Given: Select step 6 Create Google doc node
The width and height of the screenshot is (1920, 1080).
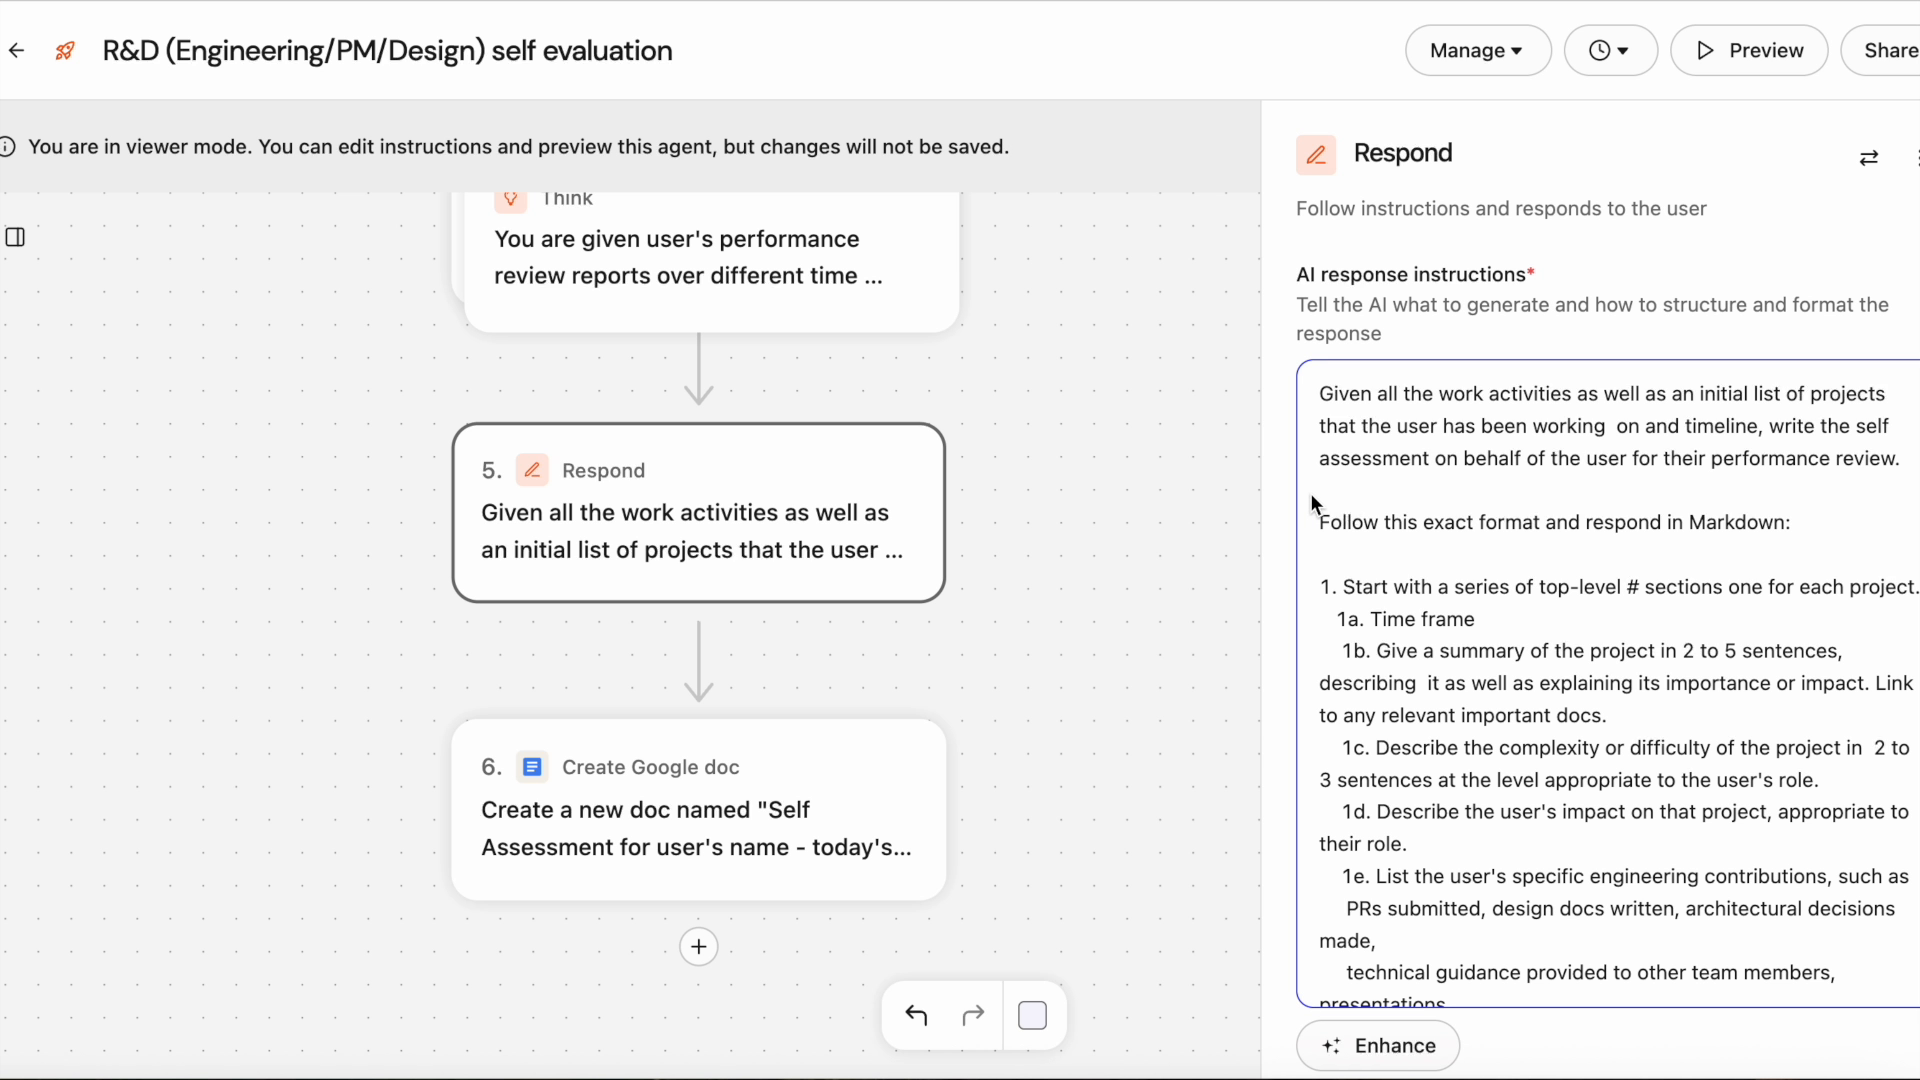Looking at the screenshot, I should click(x=698, y=810).
